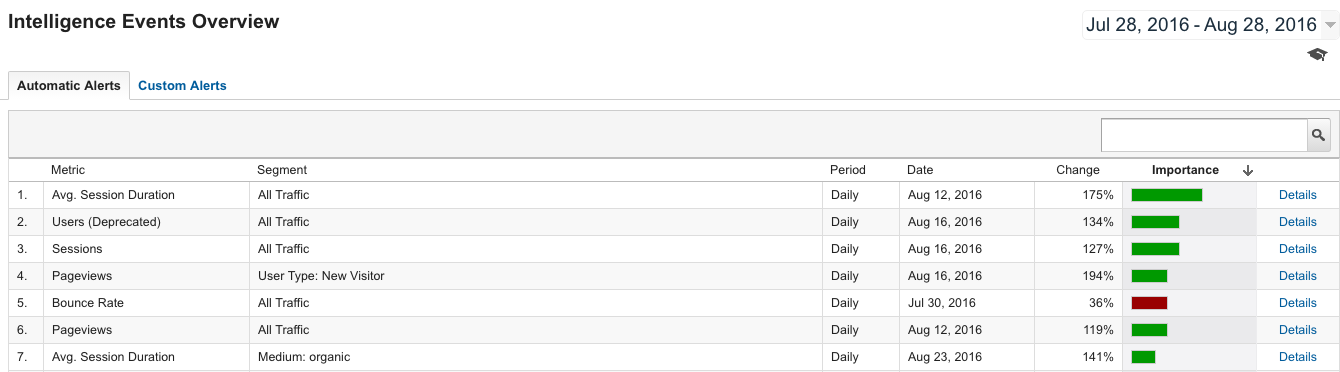View Details for the Sessions alert
1340x372 pixels.
(x=1297, y=249)
